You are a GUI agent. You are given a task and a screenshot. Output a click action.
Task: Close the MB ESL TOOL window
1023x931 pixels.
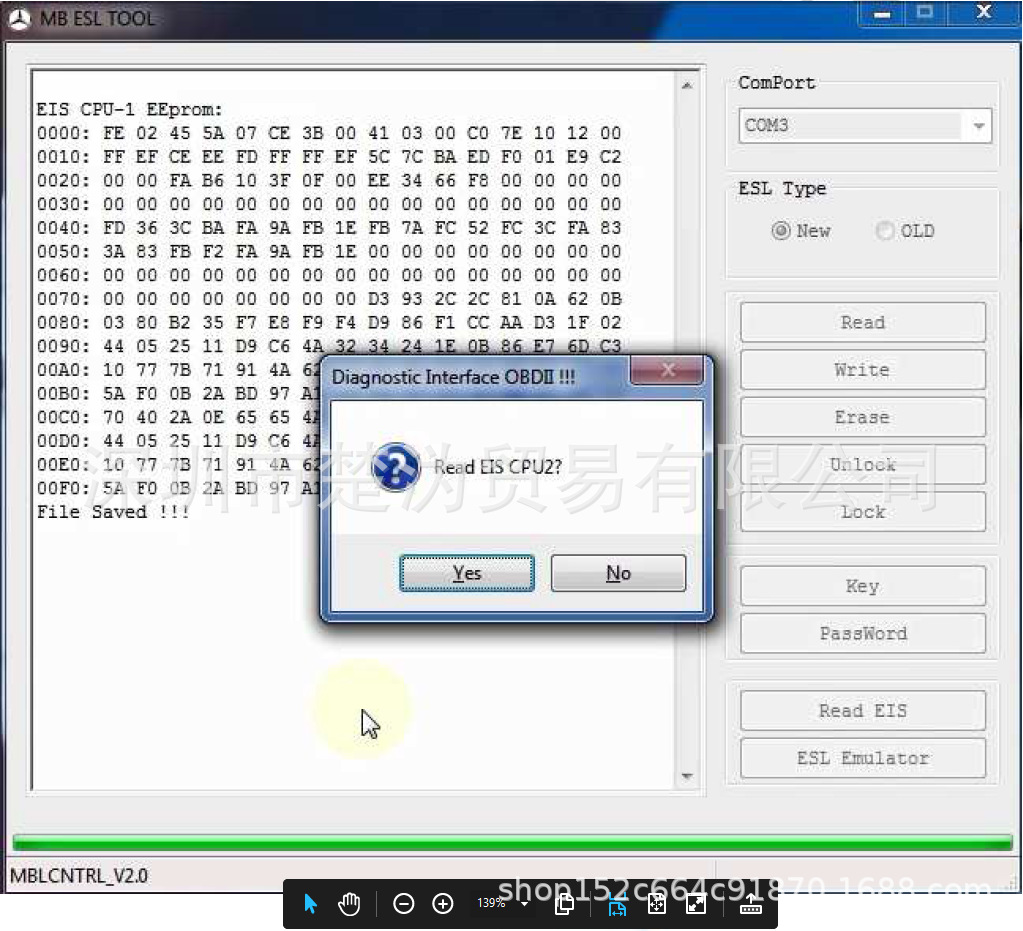[x=984, y=12]
